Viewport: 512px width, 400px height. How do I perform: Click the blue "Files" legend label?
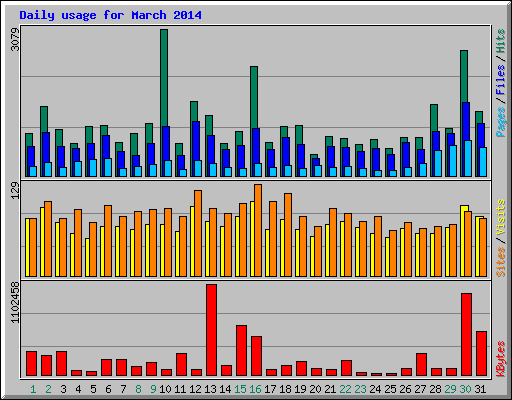point(500,79)
